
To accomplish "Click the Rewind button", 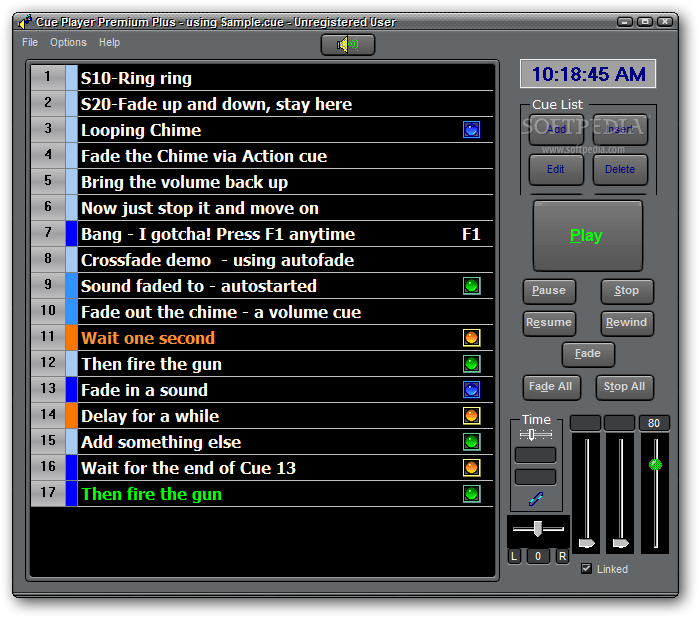I will point(627,323).
